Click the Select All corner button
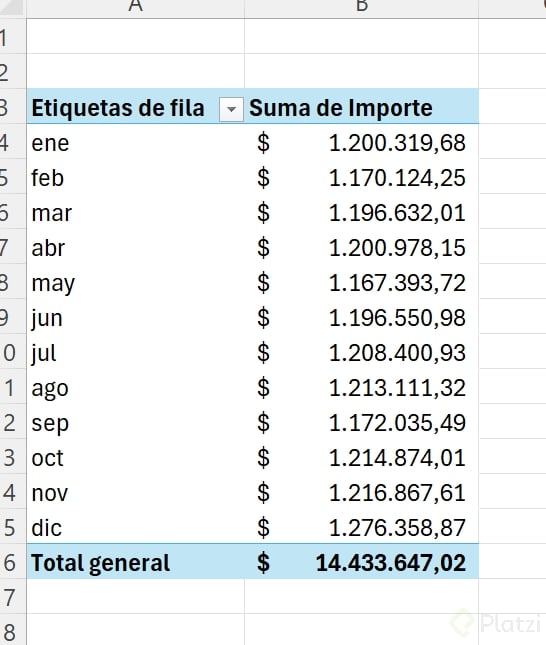This screenshot has width=546, height=645. coord(12,8)
